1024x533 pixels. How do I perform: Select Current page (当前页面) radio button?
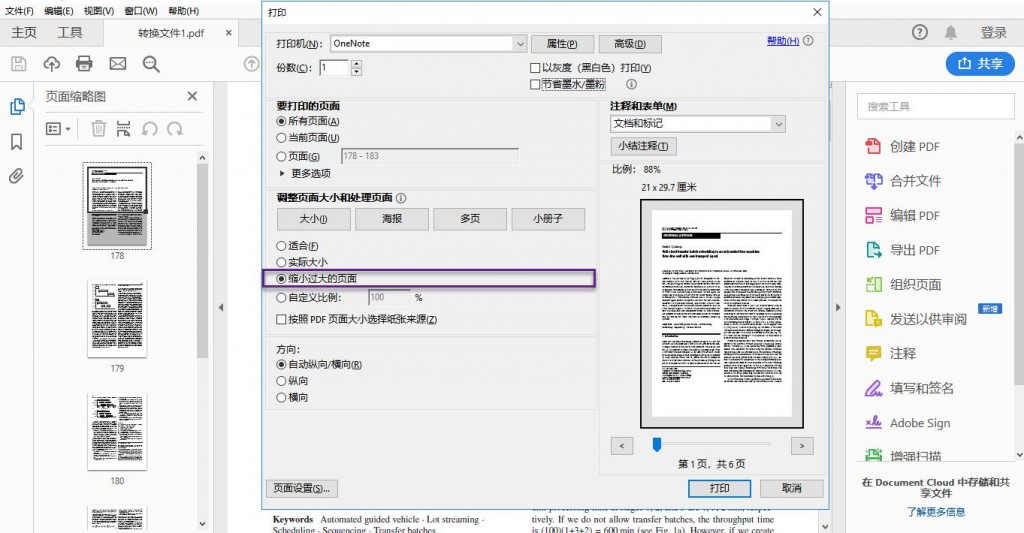point(281,138)
